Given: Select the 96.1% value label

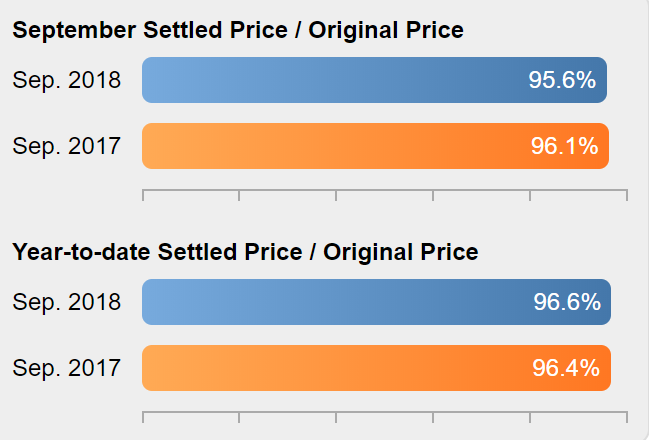Looking at the screenshot, I should pos(565,146).
